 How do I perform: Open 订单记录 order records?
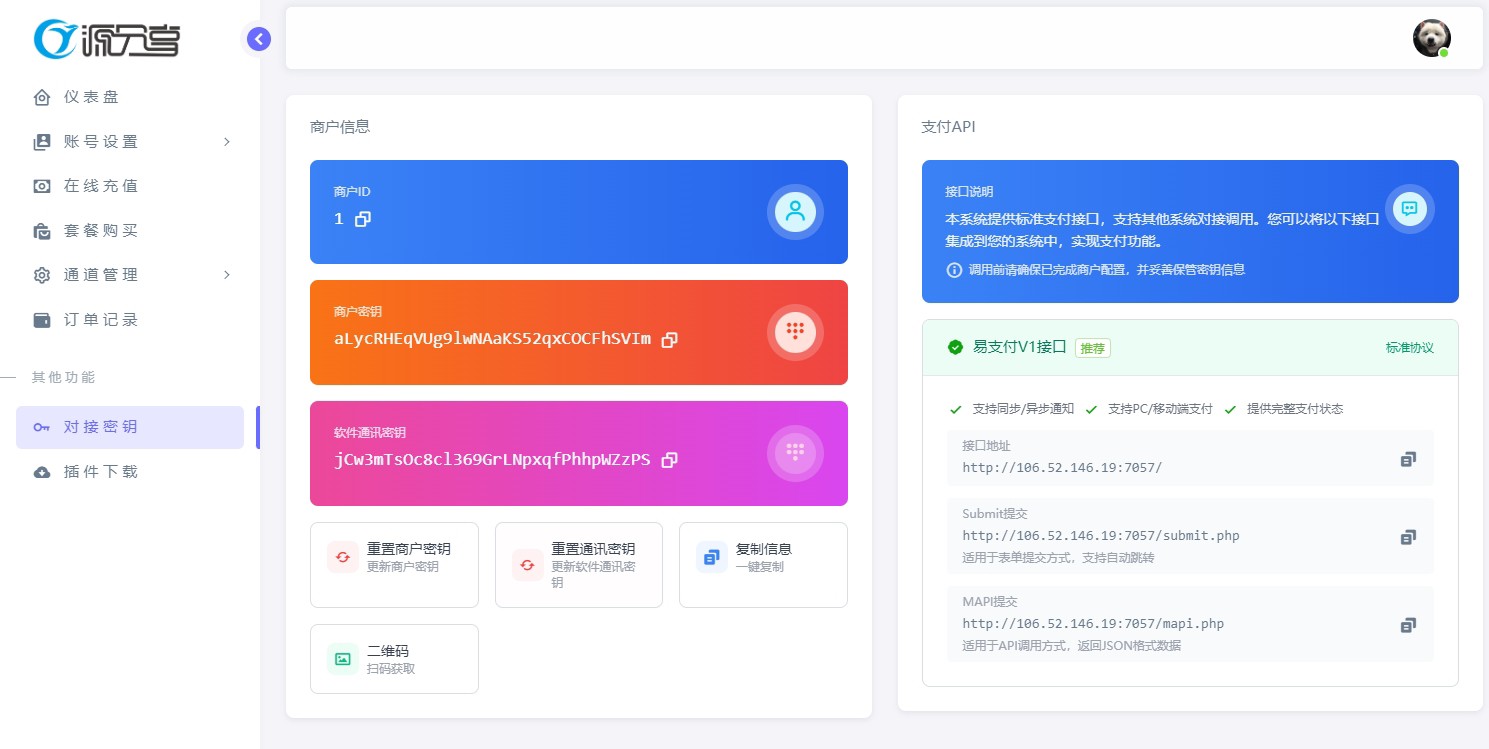coord(100,320)
